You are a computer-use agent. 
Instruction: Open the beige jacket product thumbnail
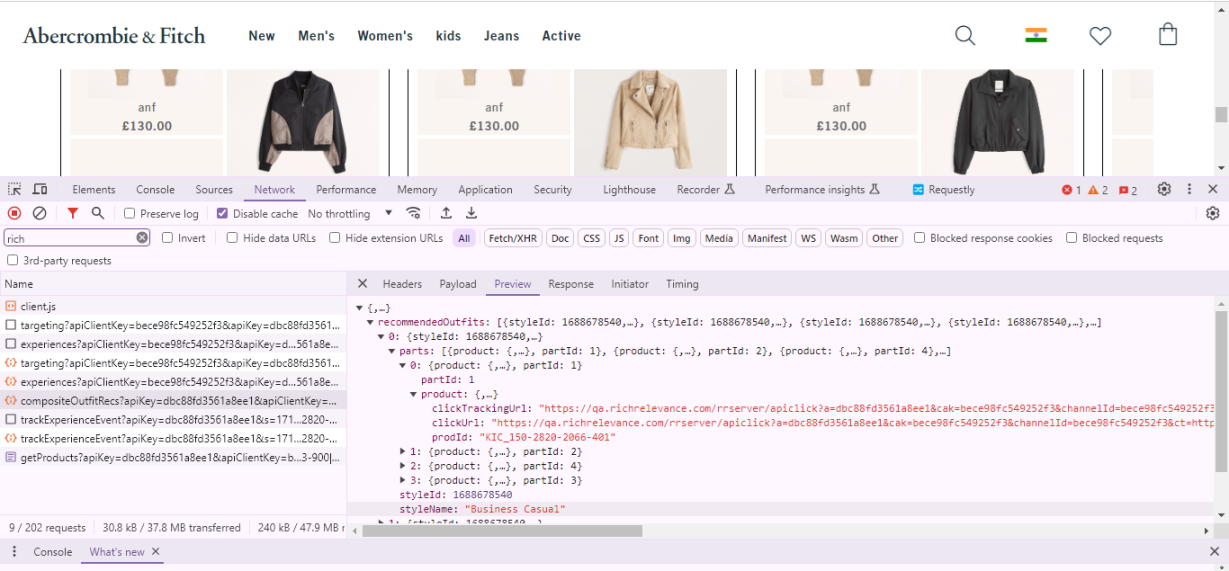(x=650, y=122)
